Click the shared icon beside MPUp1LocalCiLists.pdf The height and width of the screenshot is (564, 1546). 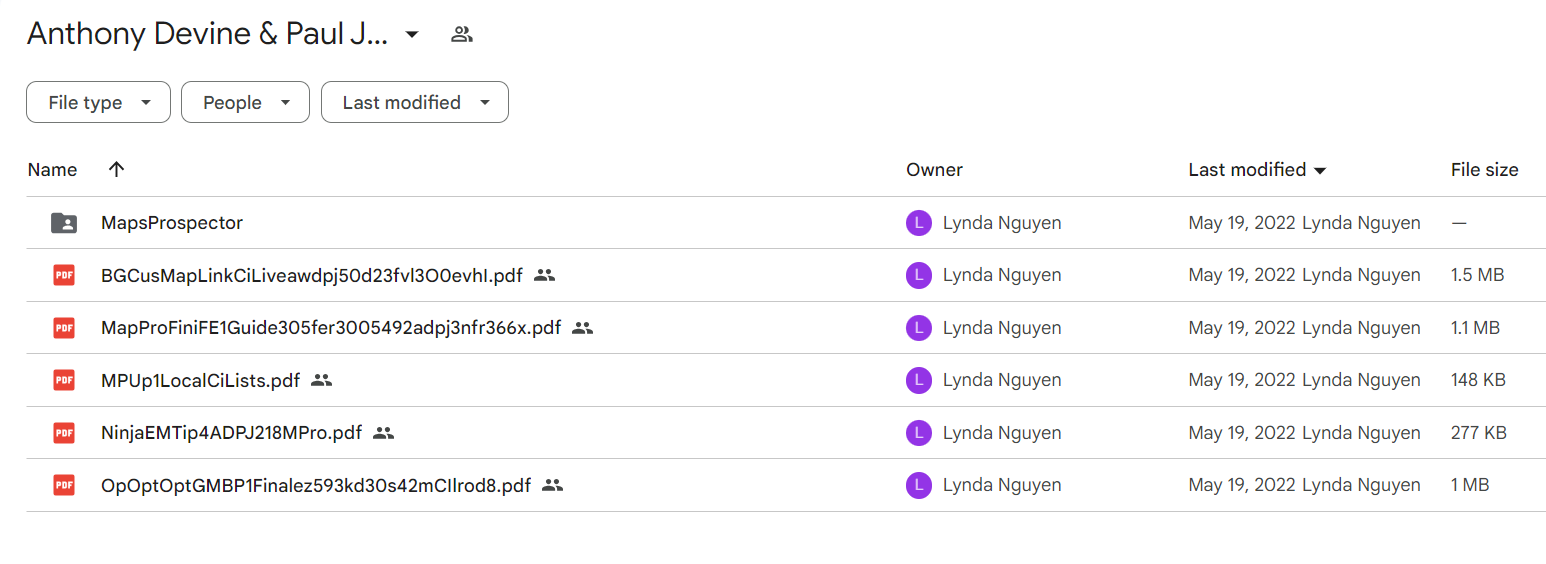point(321,380)
